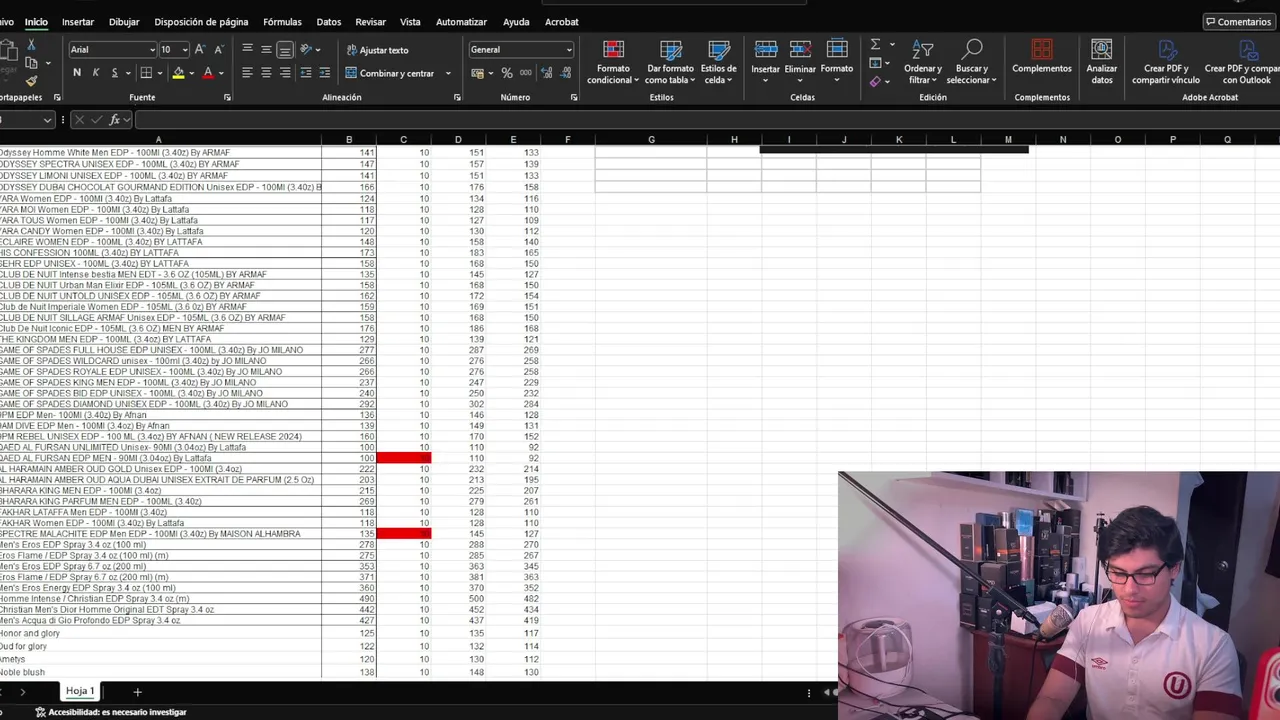Expand Dar formato como tabla menu
Viewport: 1280px width, 720px height.
point(670,62)
